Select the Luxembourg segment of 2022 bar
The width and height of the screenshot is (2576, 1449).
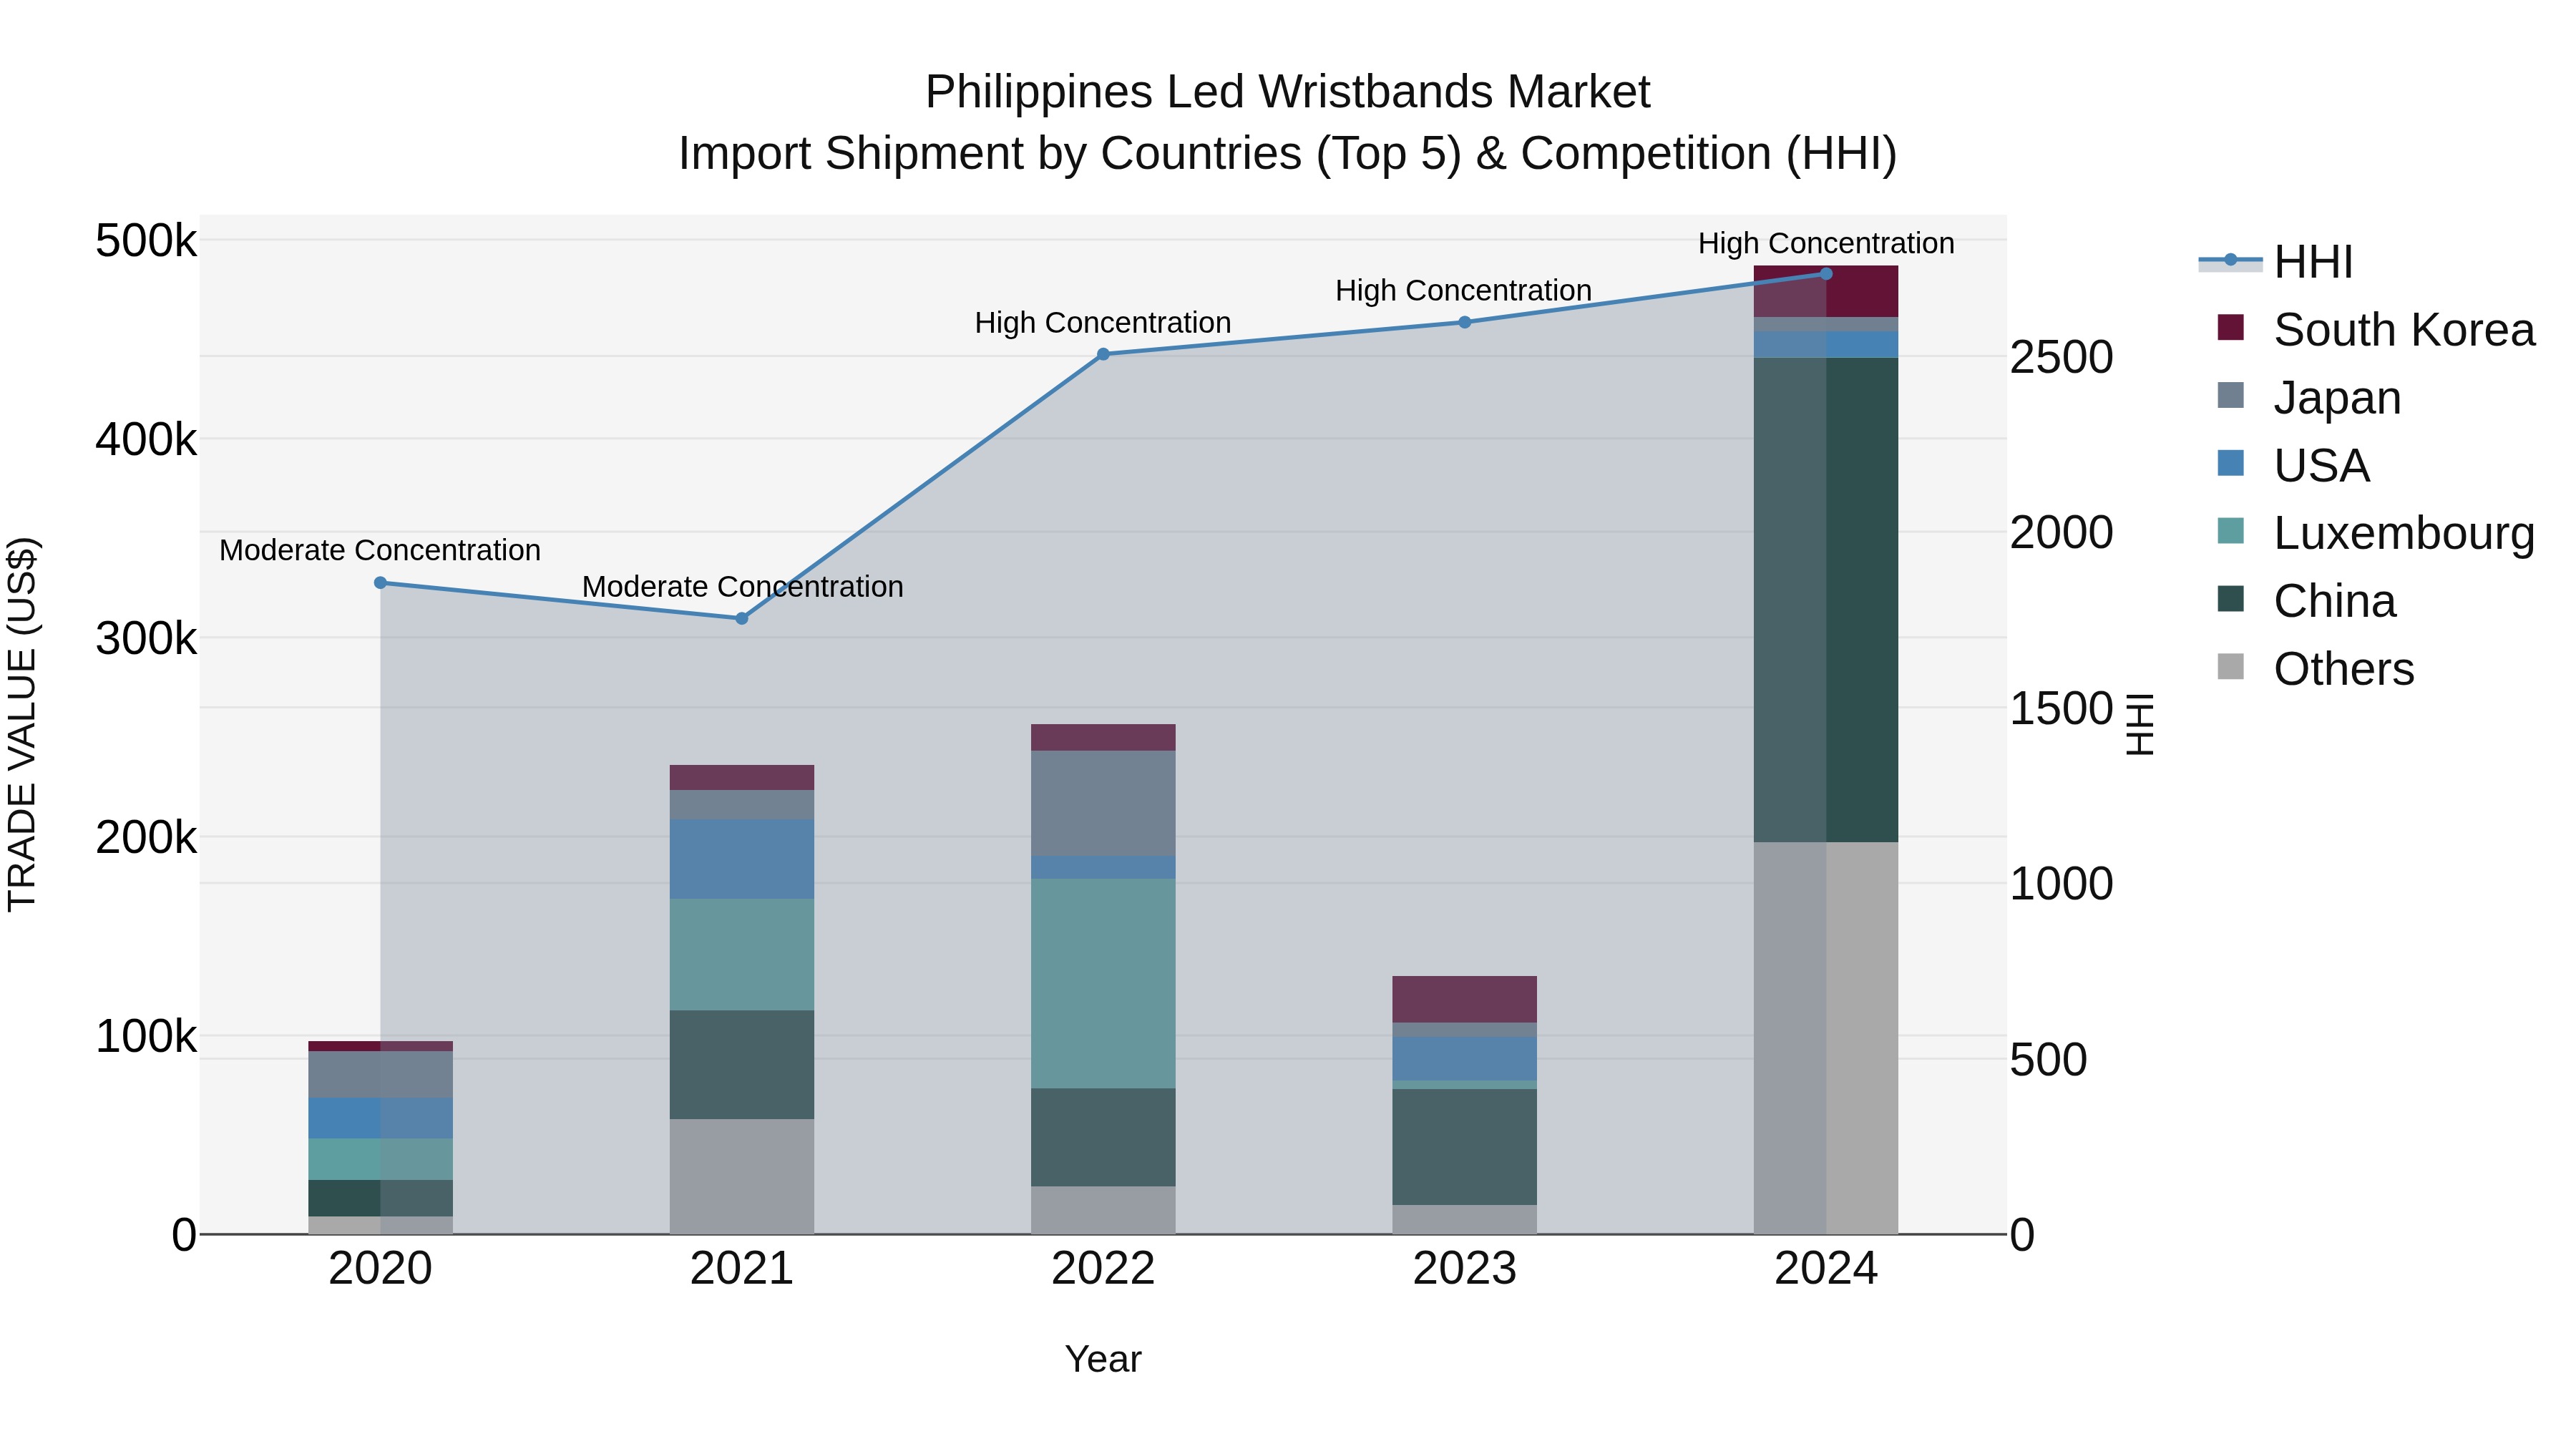click(x=1103, y=984)
